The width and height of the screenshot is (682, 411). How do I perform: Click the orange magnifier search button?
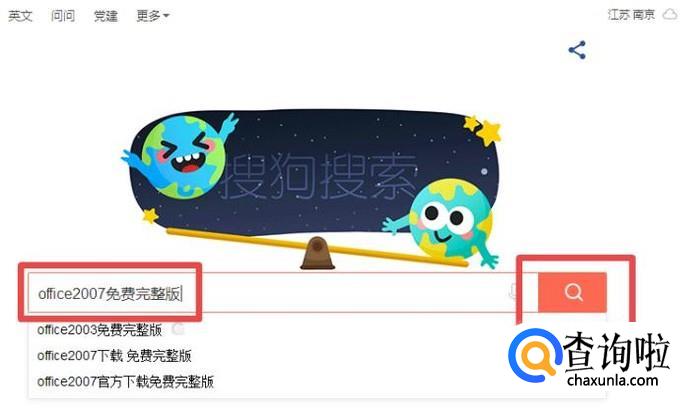click(572, 292)
